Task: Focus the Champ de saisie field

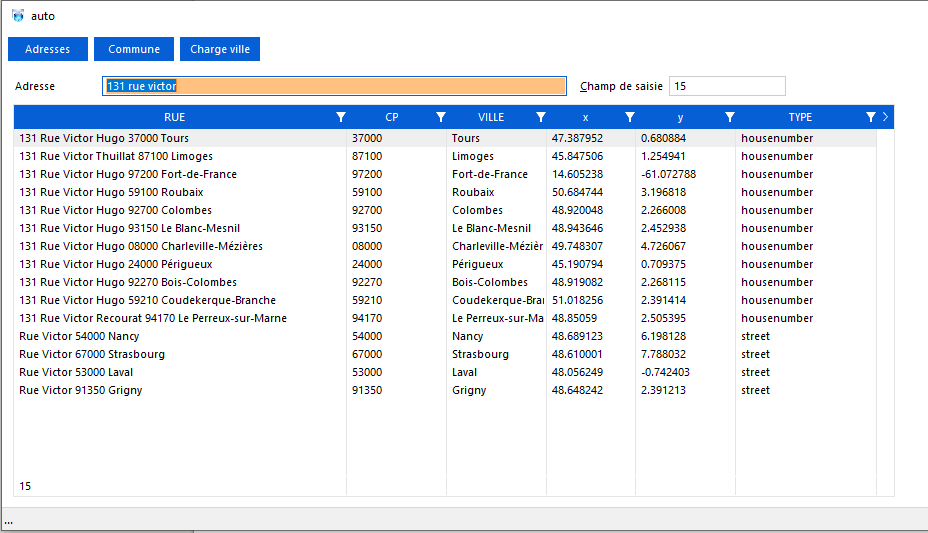Action: pyautogui.click(x=727, y=86)
